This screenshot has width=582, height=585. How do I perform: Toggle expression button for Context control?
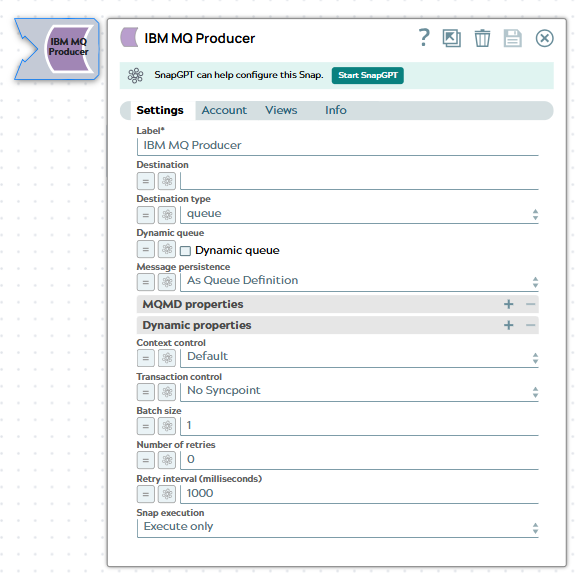pyautogui.click(x=146, y=358)
